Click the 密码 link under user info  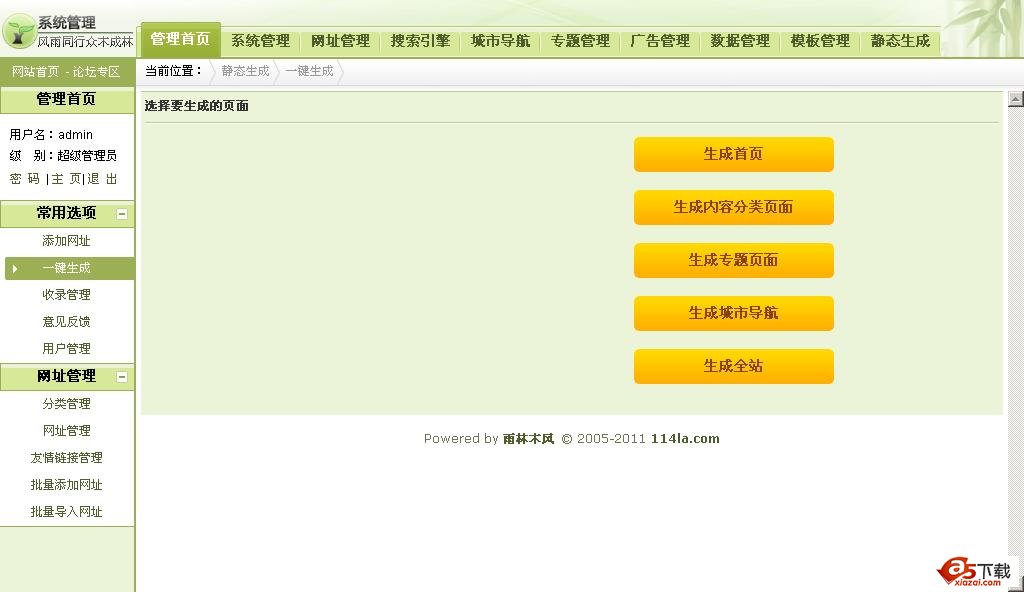25,179
